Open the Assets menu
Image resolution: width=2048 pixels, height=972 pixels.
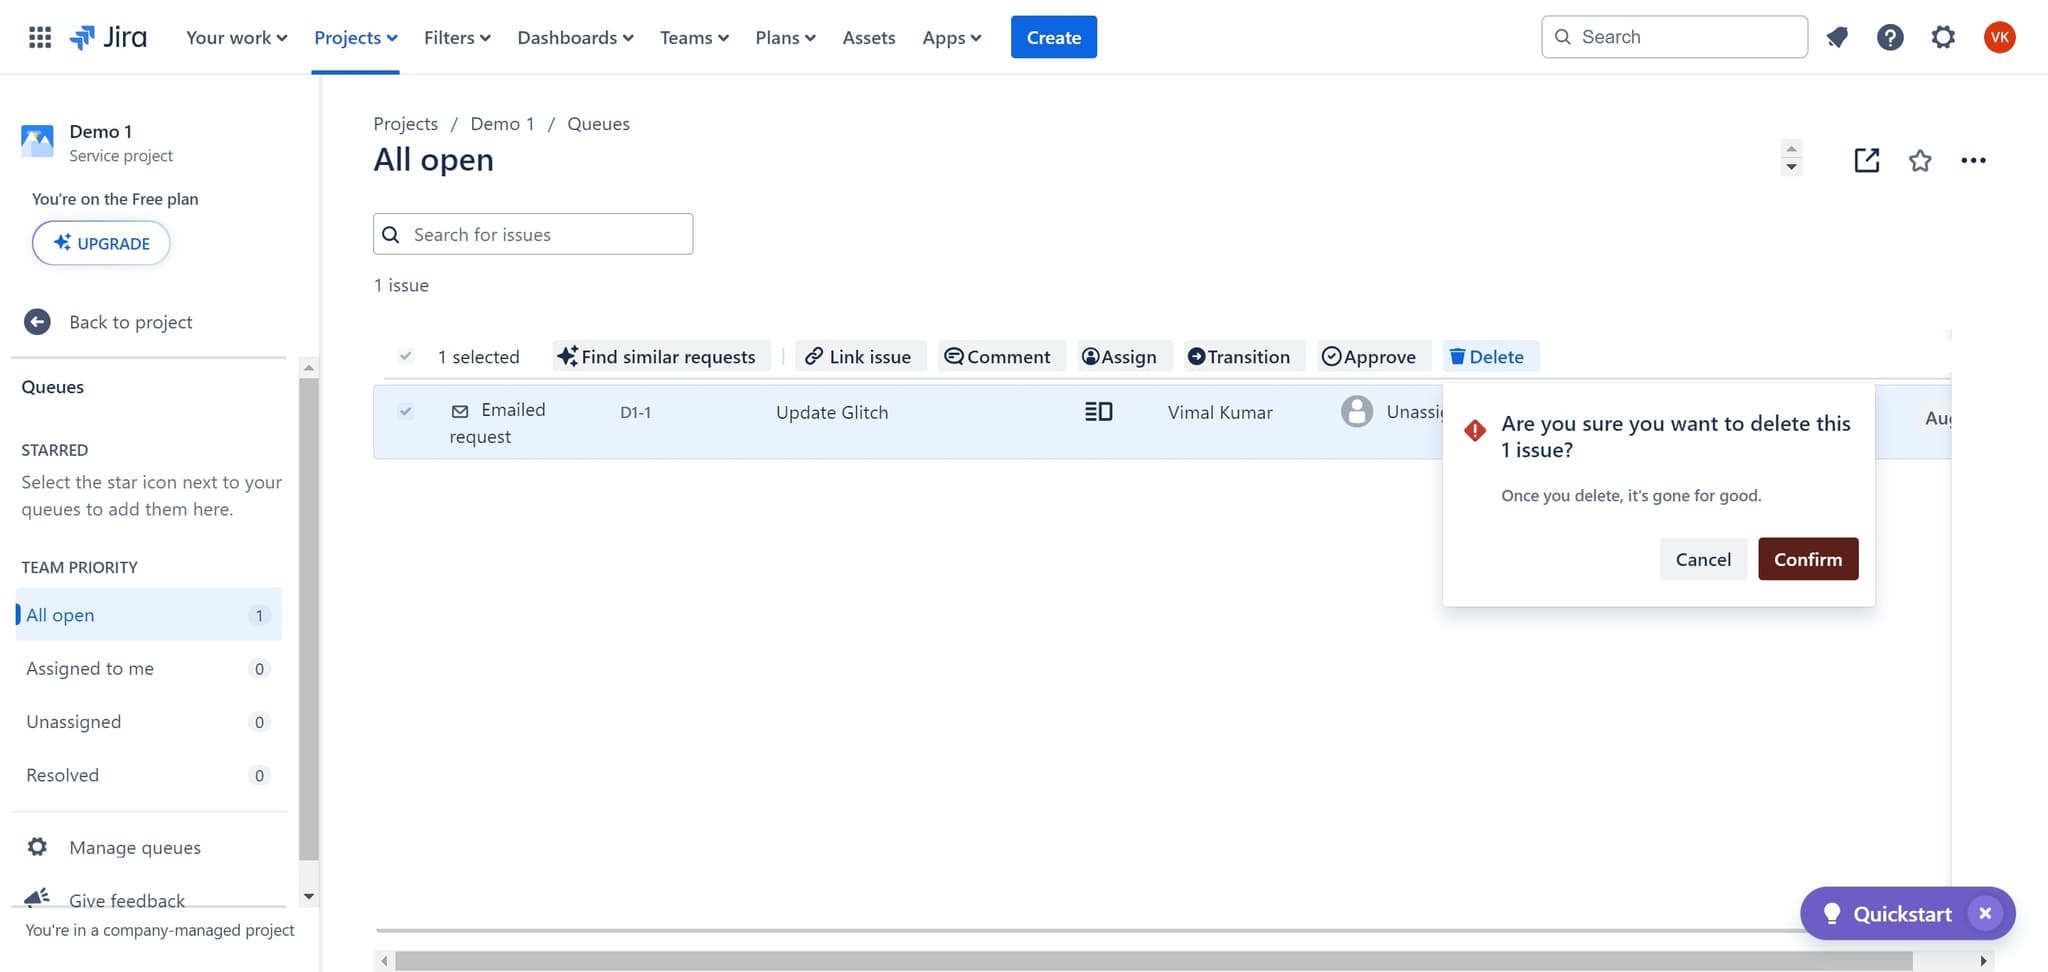coord(868,37)
